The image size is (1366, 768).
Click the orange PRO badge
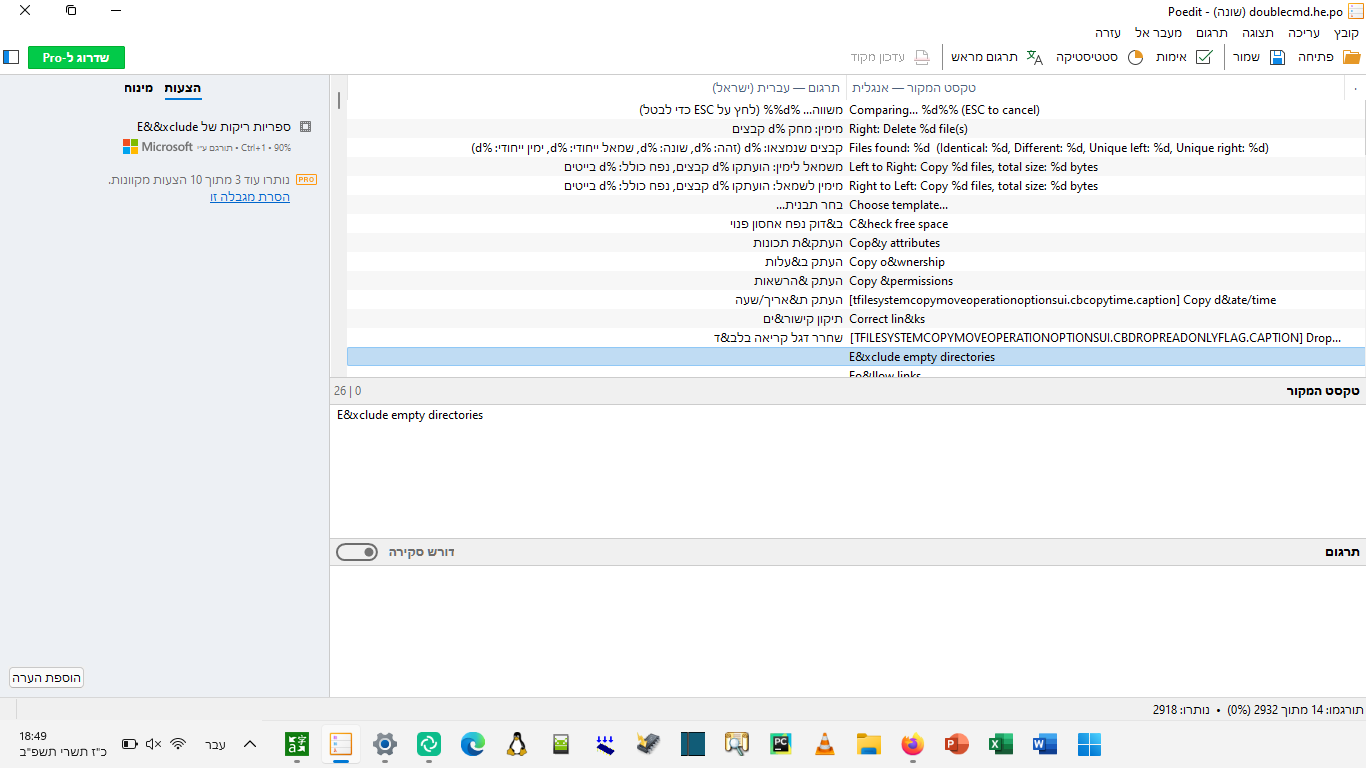307,180
